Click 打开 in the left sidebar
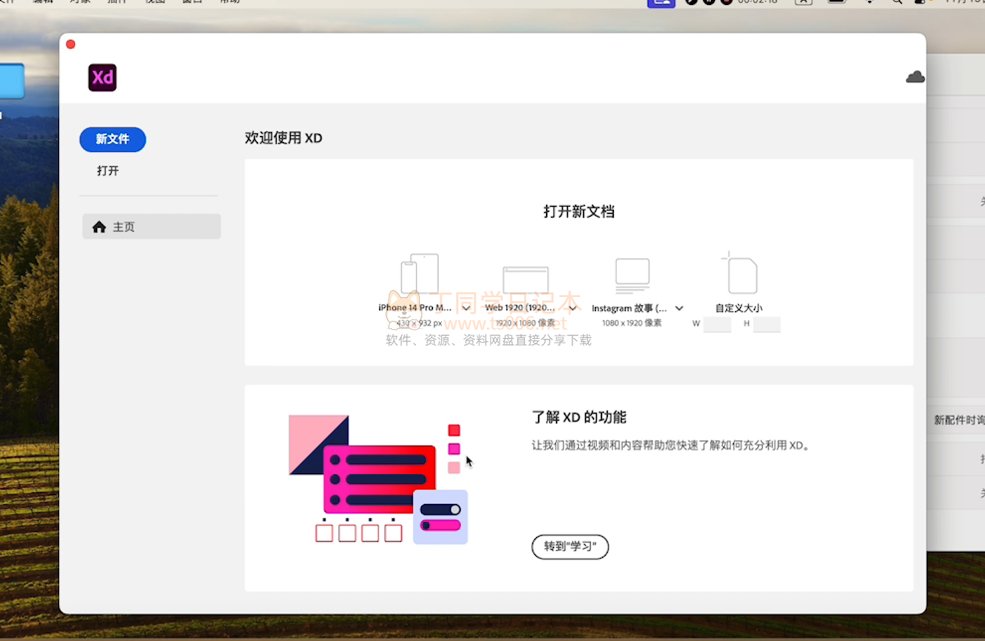Image resolution: width=985 pixels, height=641 pixels. click(108, 171)
